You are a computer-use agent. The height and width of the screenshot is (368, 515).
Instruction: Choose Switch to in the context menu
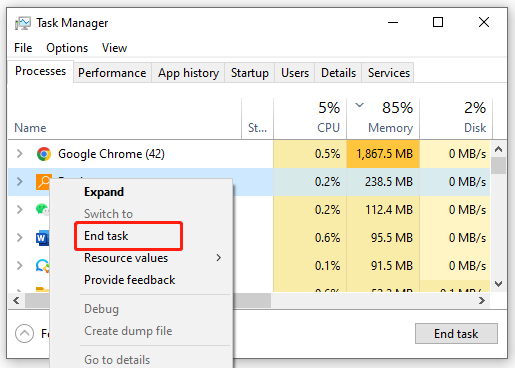tap(108, 214)
